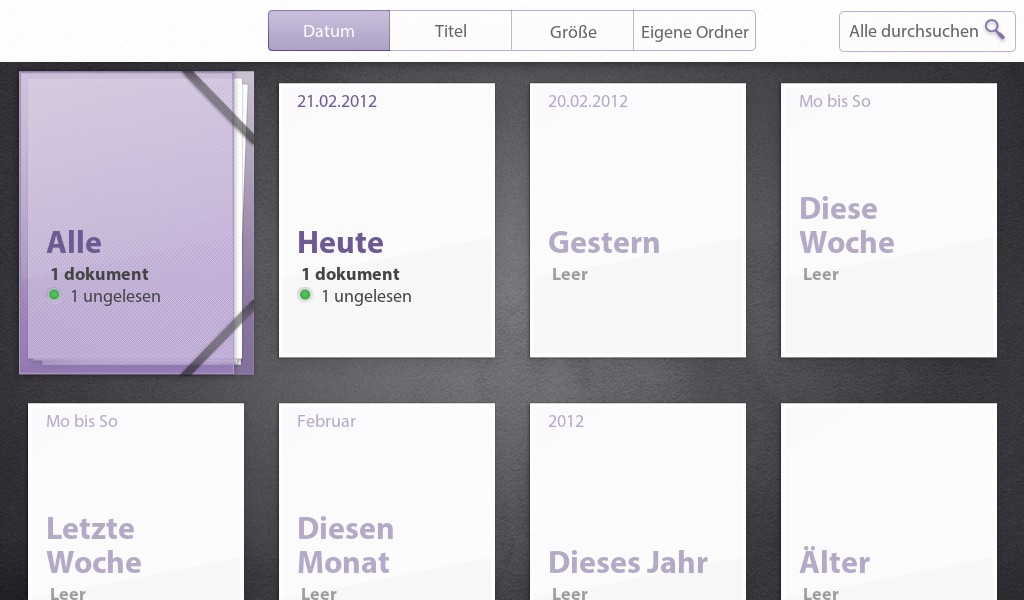Image resolution: width=1024 pixels, height=600 pixels.
Task: Click green unread dot in Alle folder
Action: click(x=54, y=295)
